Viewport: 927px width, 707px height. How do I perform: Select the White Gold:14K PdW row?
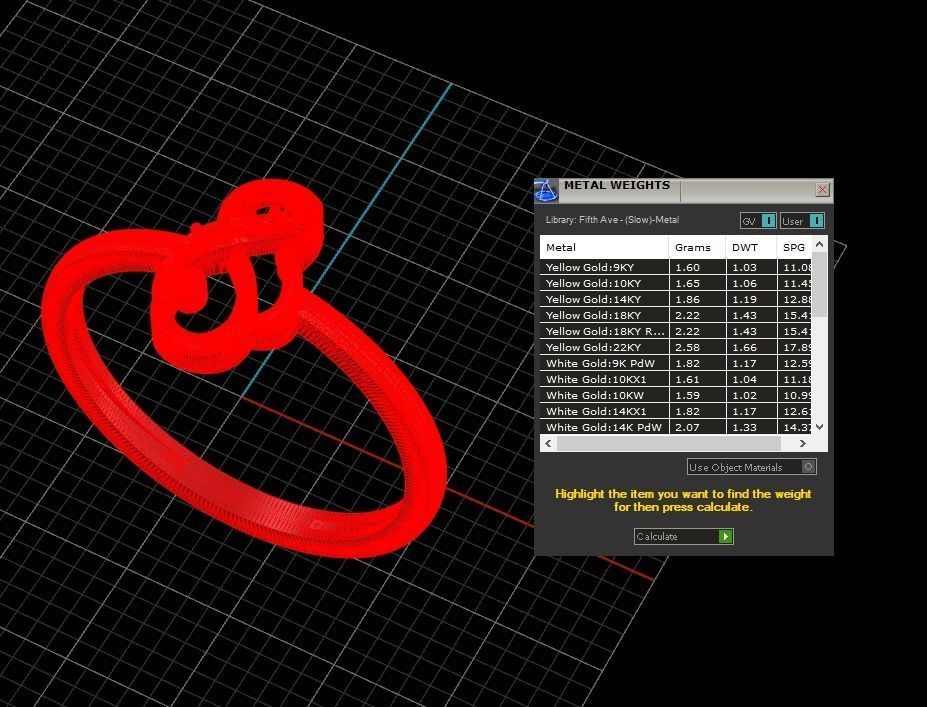(676, 427)
